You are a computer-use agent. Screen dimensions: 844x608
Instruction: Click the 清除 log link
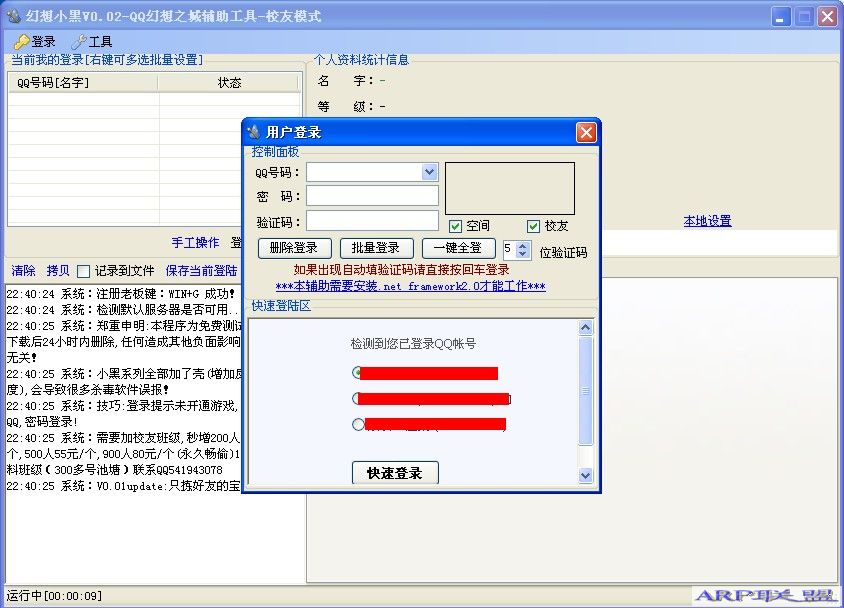(x=23, y=271)
